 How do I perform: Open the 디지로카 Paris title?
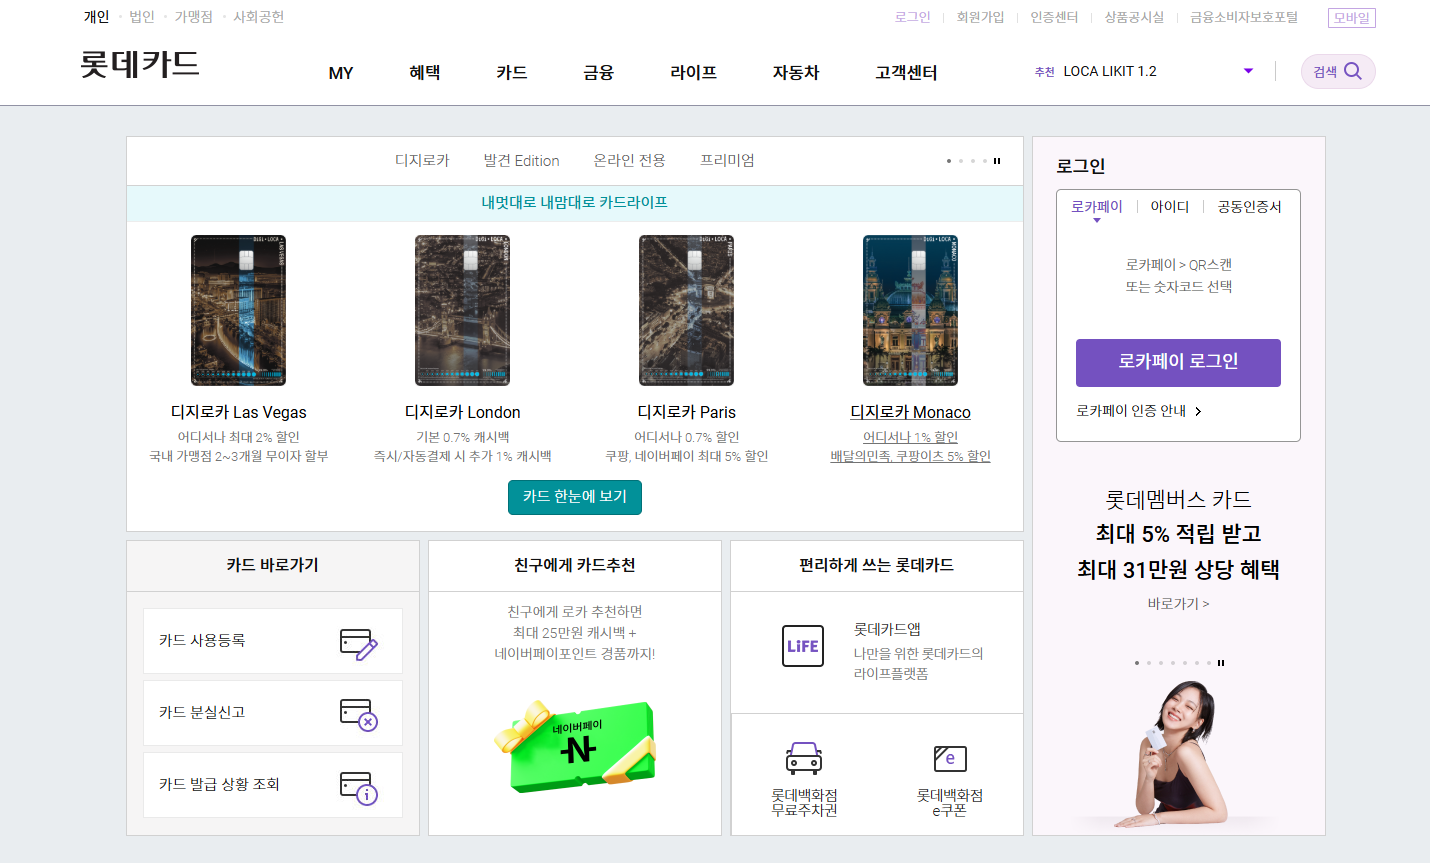[686, 412]
